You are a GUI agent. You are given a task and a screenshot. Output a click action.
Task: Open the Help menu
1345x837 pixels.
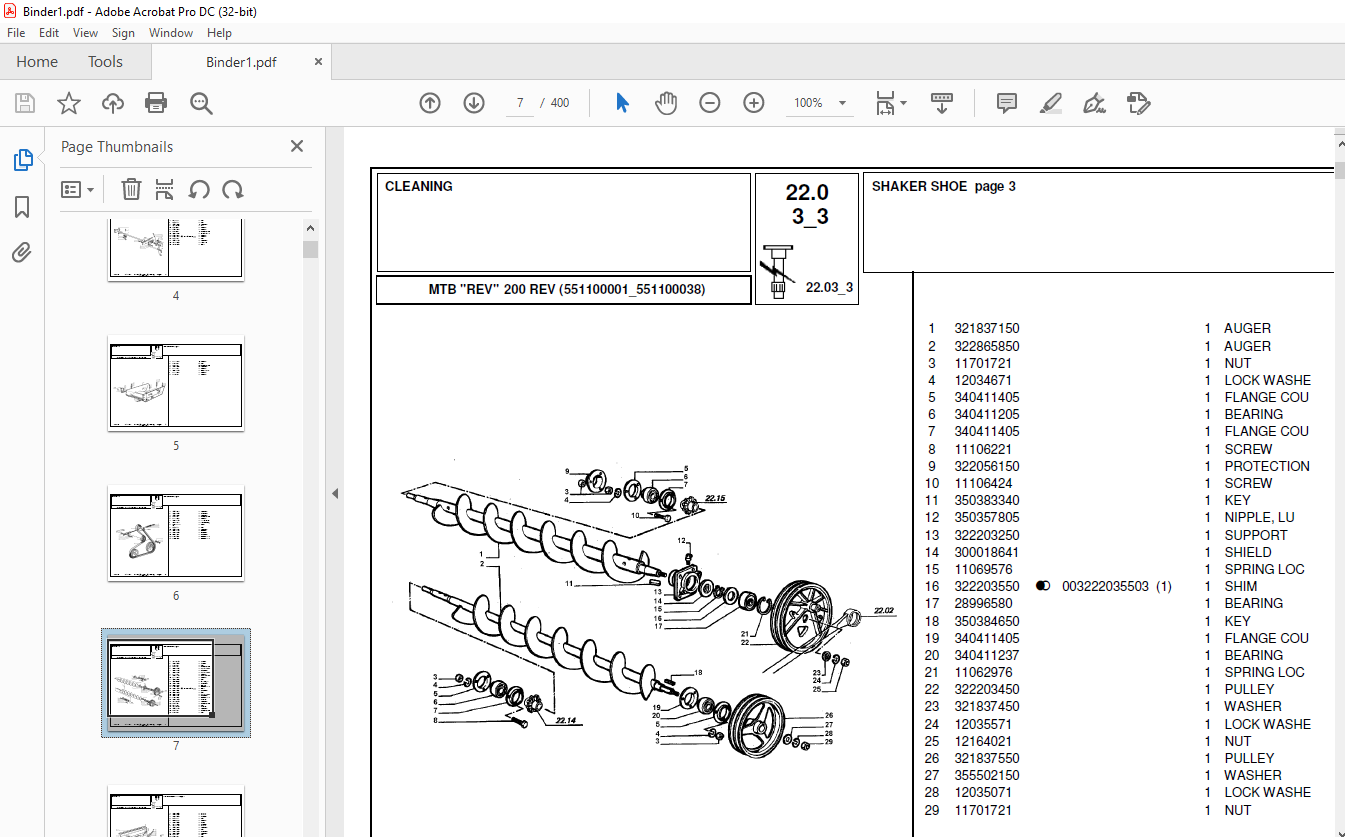pyautogui.click(x=219, y=33)
